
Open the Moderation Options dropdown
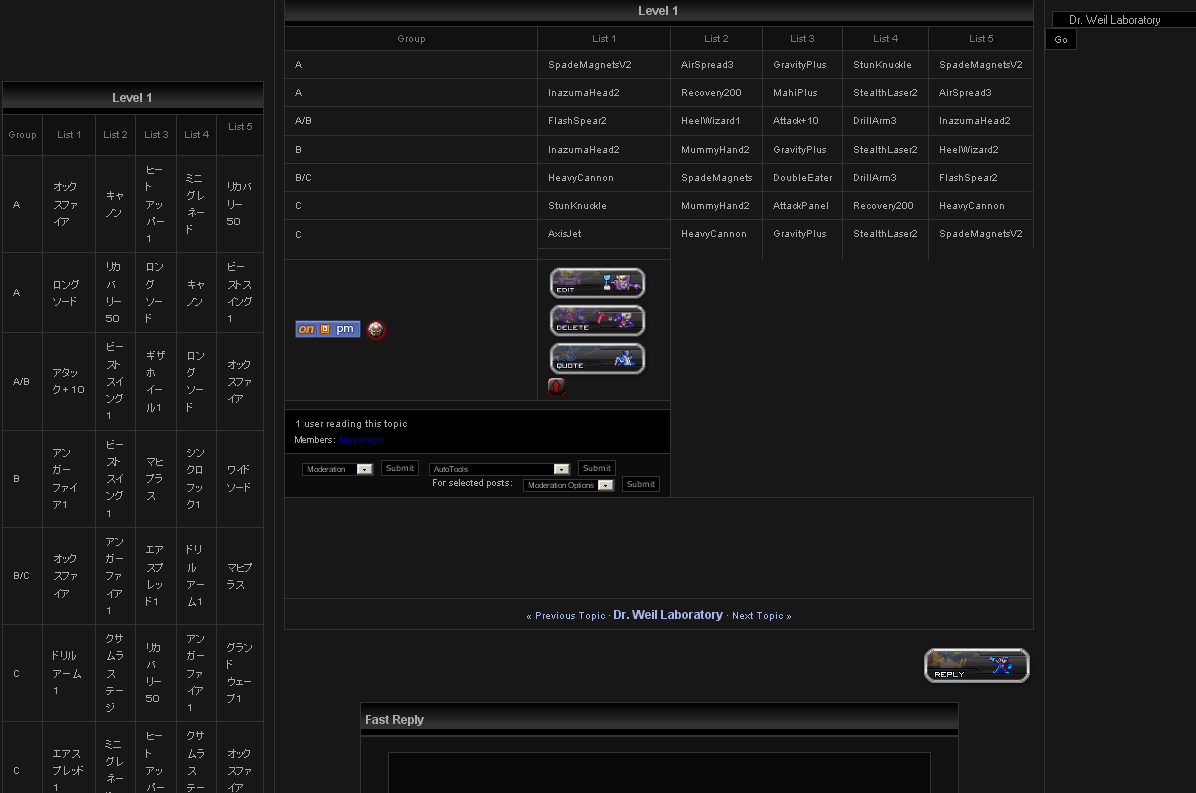[x=568, y=485]
